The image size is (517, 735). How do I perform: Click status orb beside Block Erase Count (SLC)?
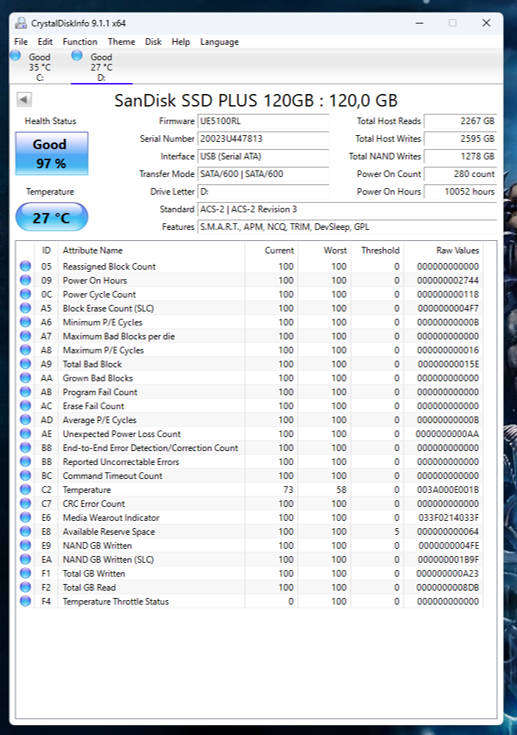click(x=26, y=308)
